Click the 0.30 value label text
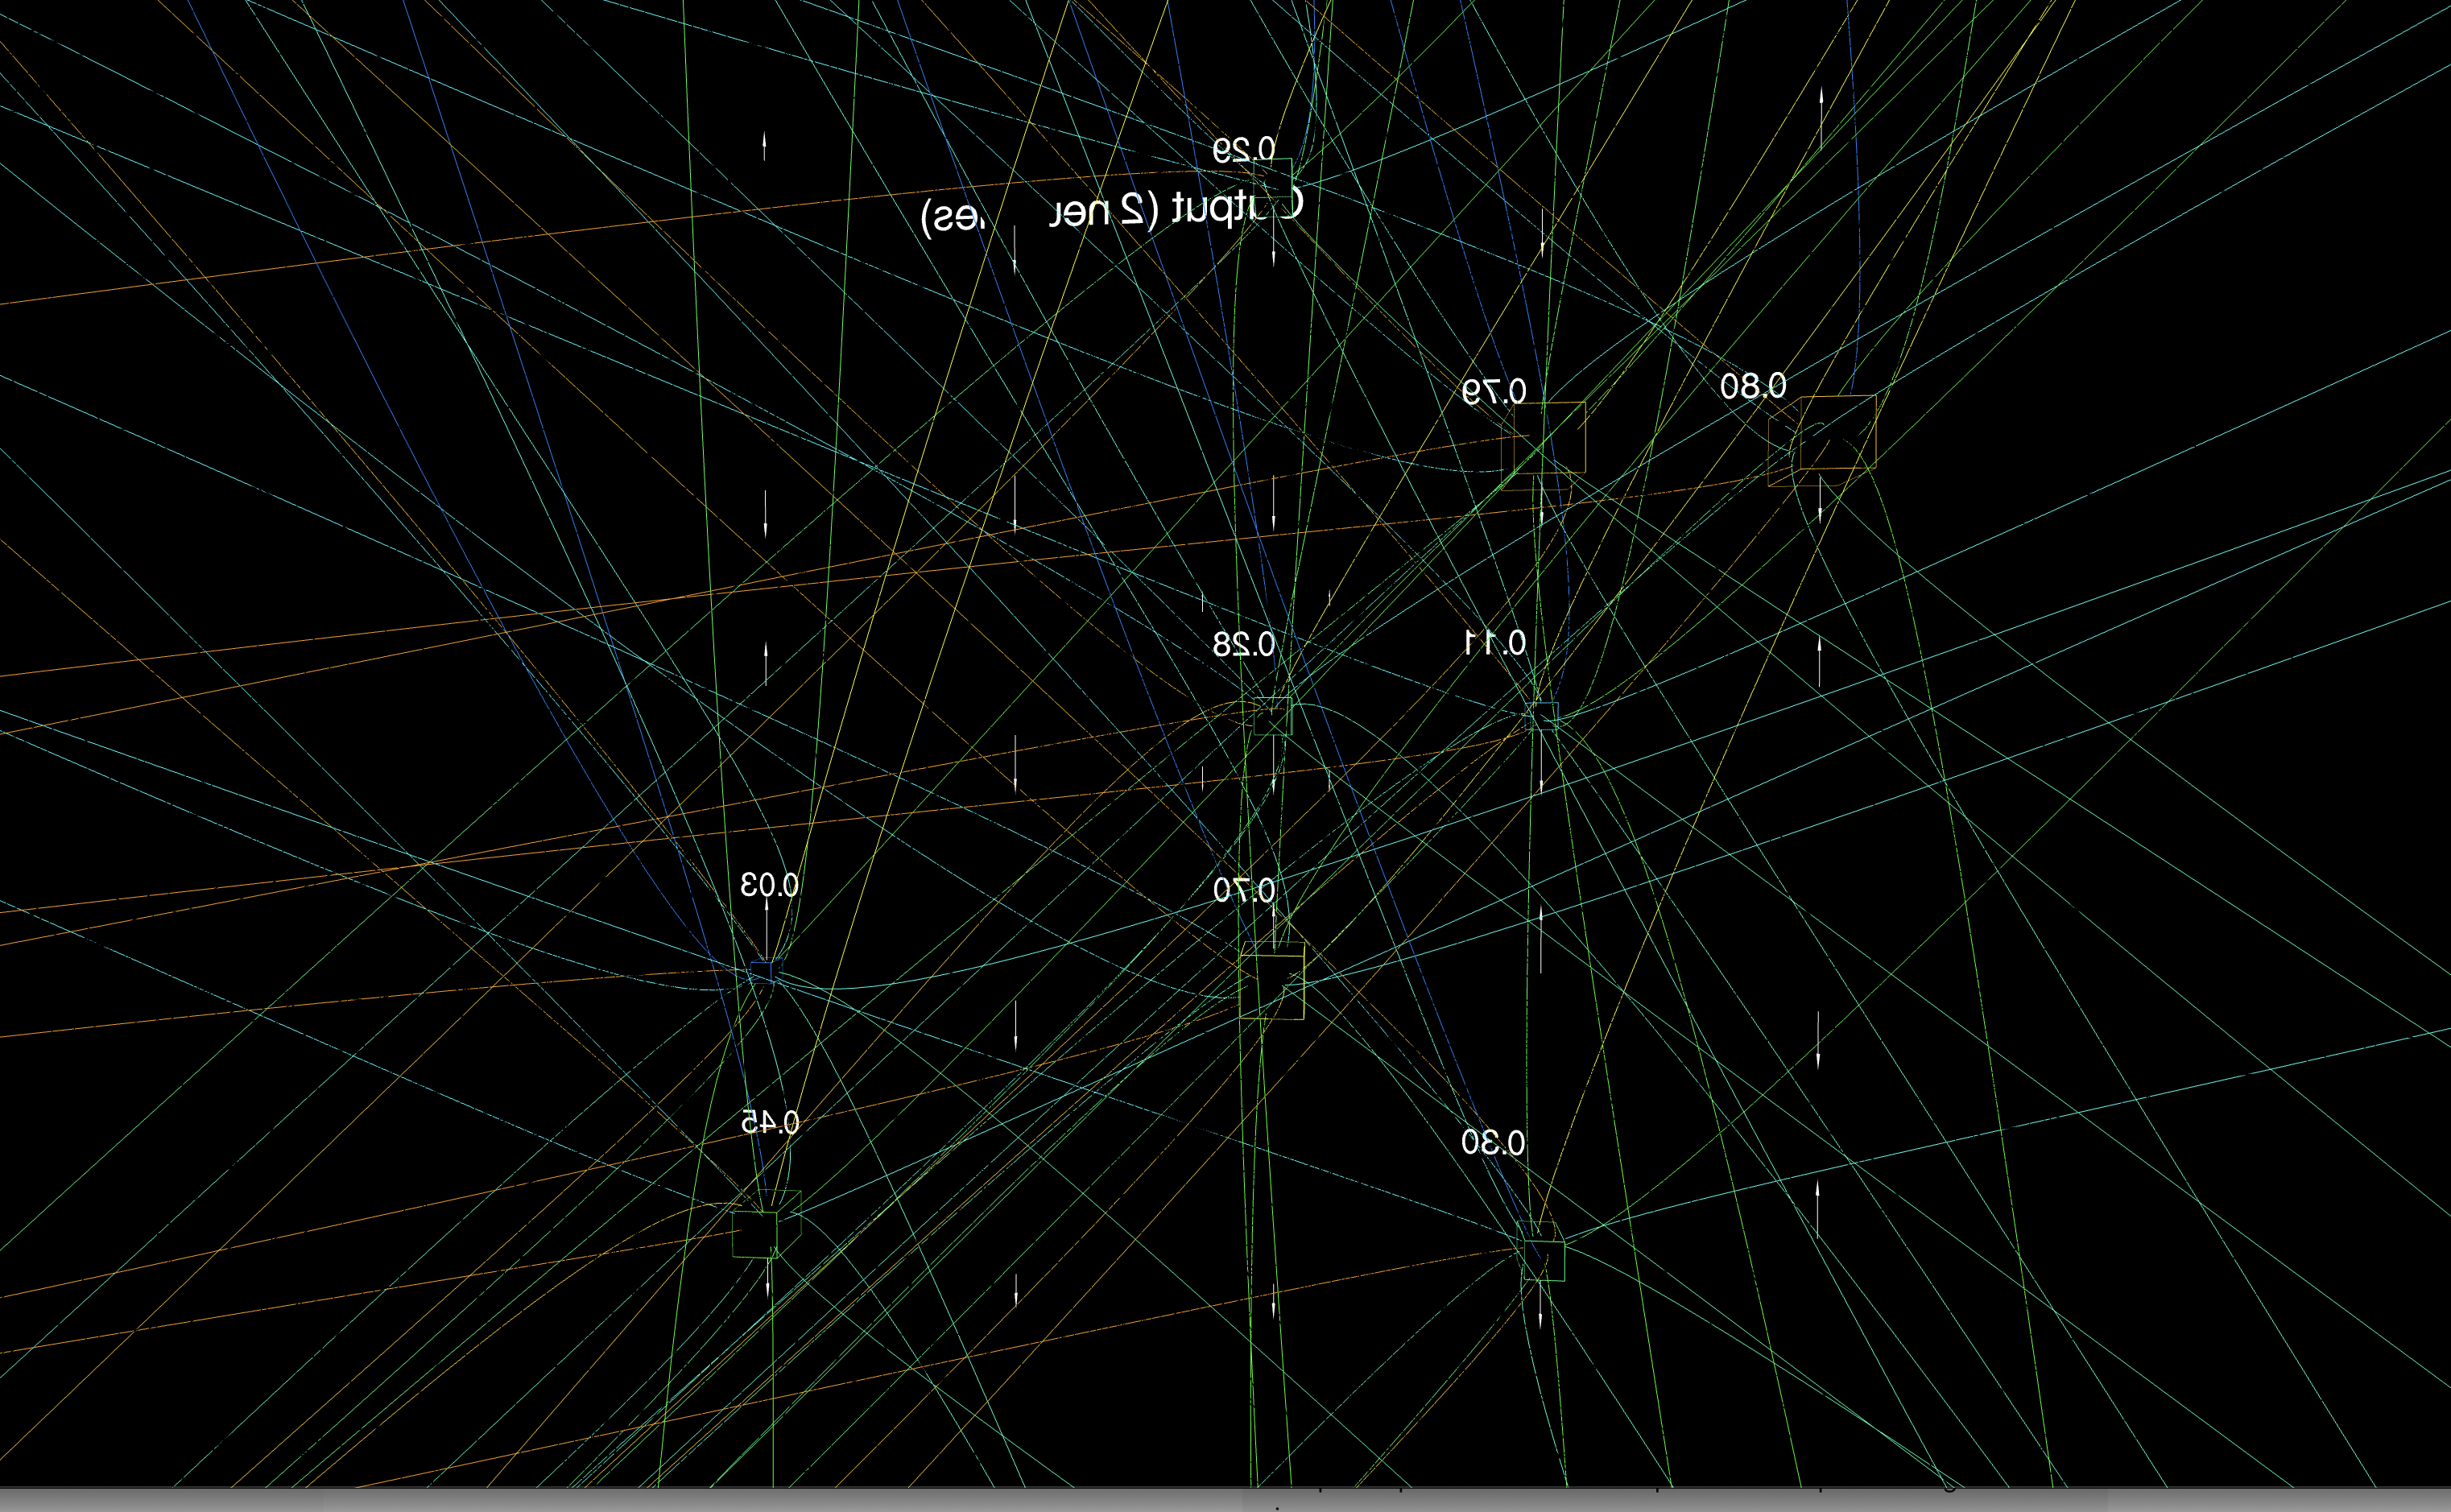This screenshot has height=1512, width=2451. pos(1493,1142)
